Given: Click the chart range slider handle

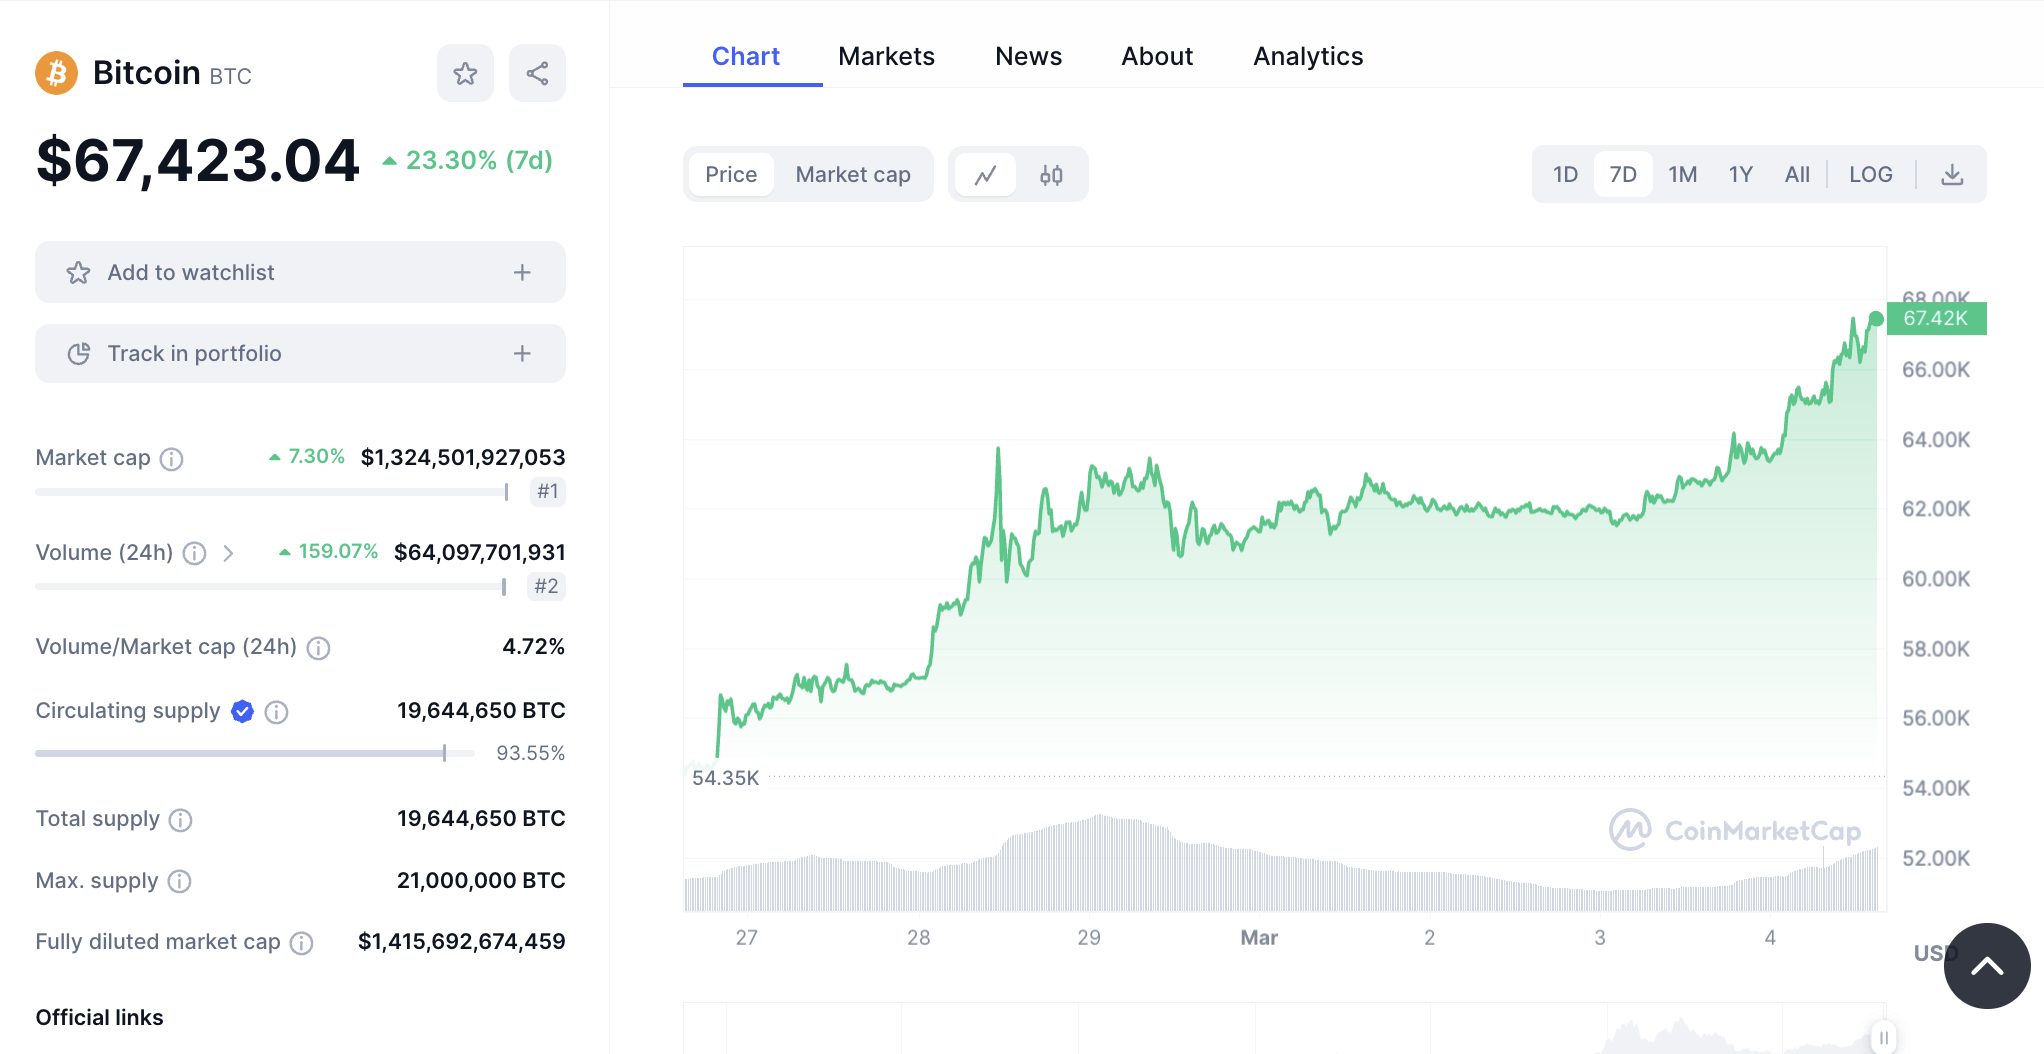Looking at the screenshot, I should coord(1883,1038).
